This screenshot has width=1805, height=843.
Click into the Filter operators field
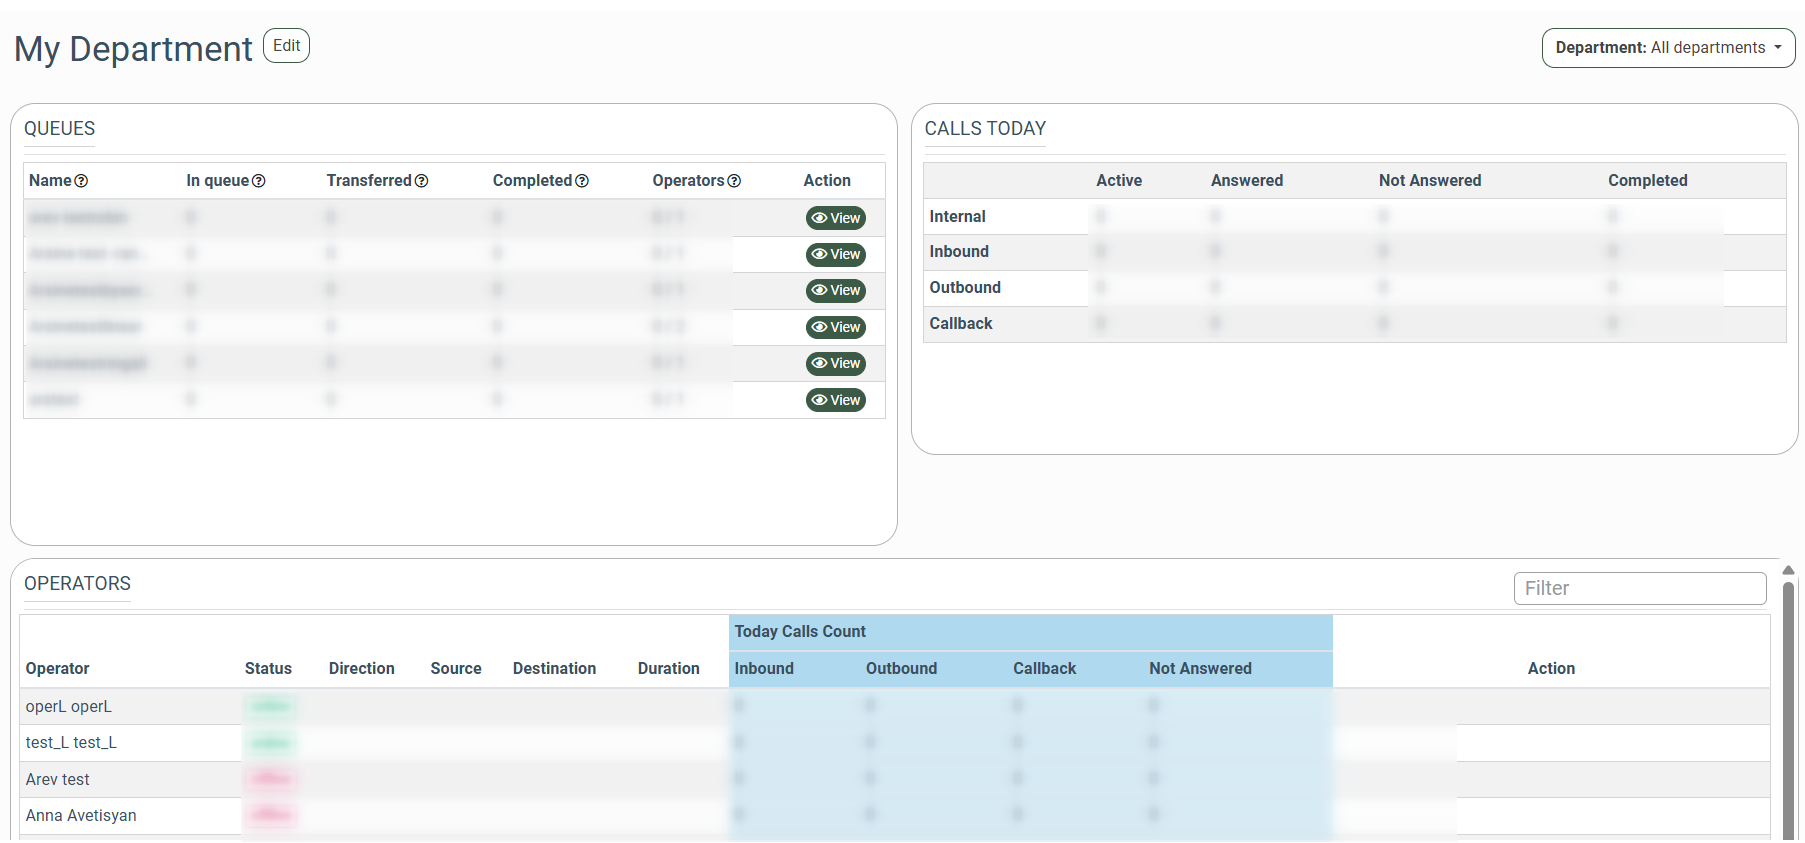click(x=1639, y=588)
